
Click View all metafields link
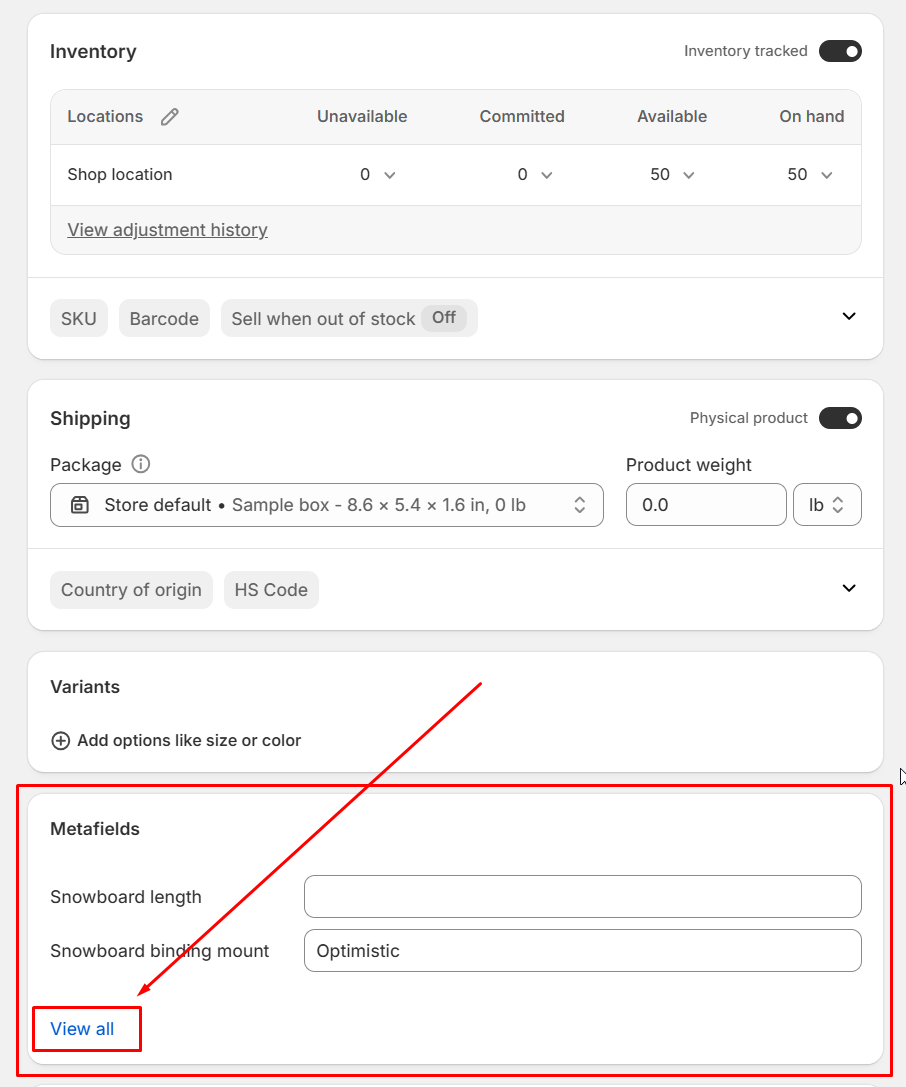tap(82, 1029)
